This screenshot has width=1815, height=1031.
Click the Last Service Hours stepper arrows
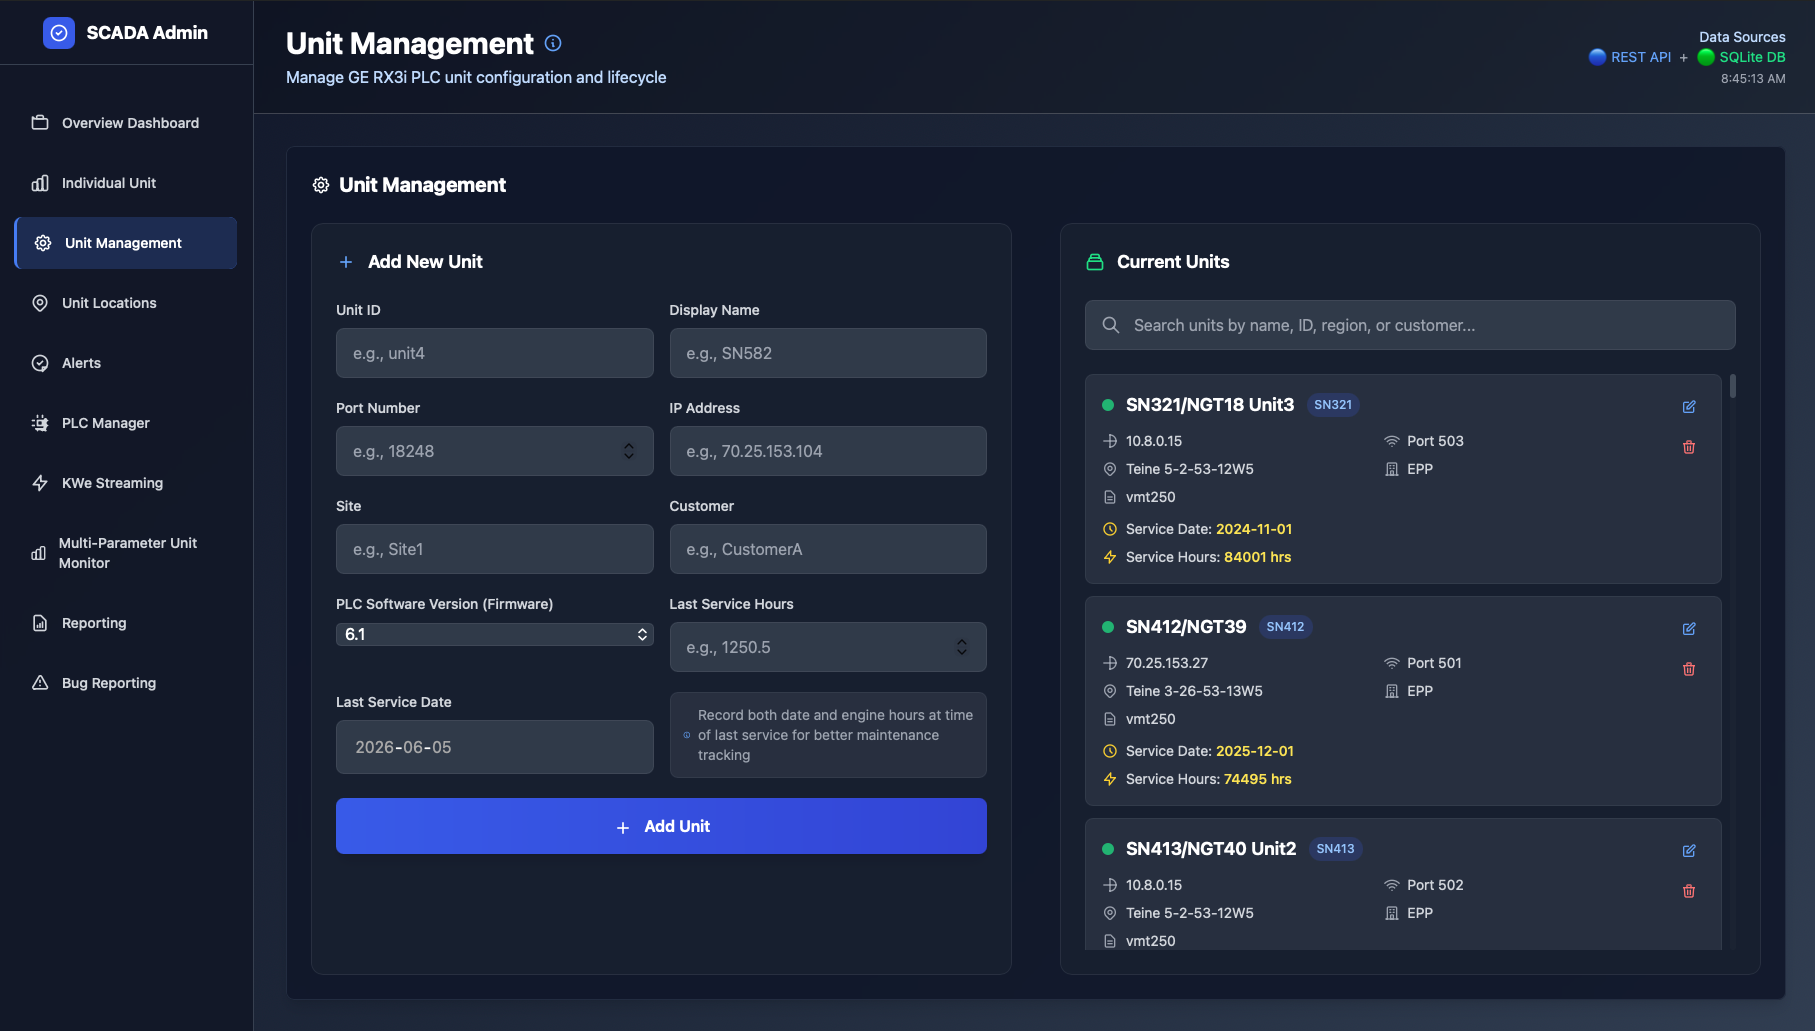click(962, 647)
